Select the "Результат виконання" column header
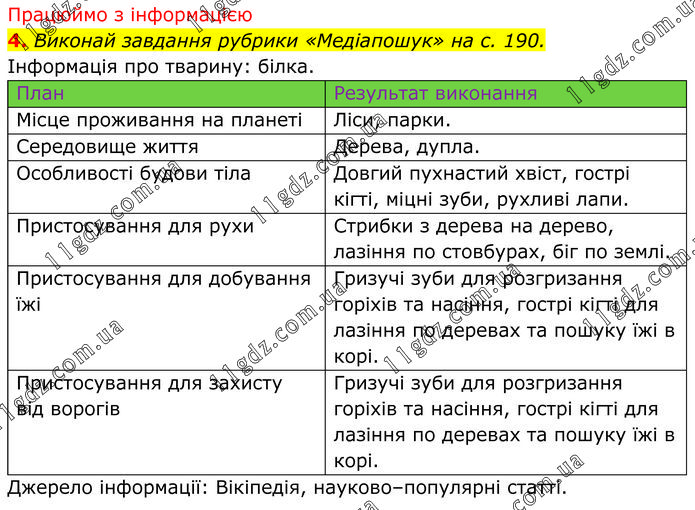 pos(435,94)
